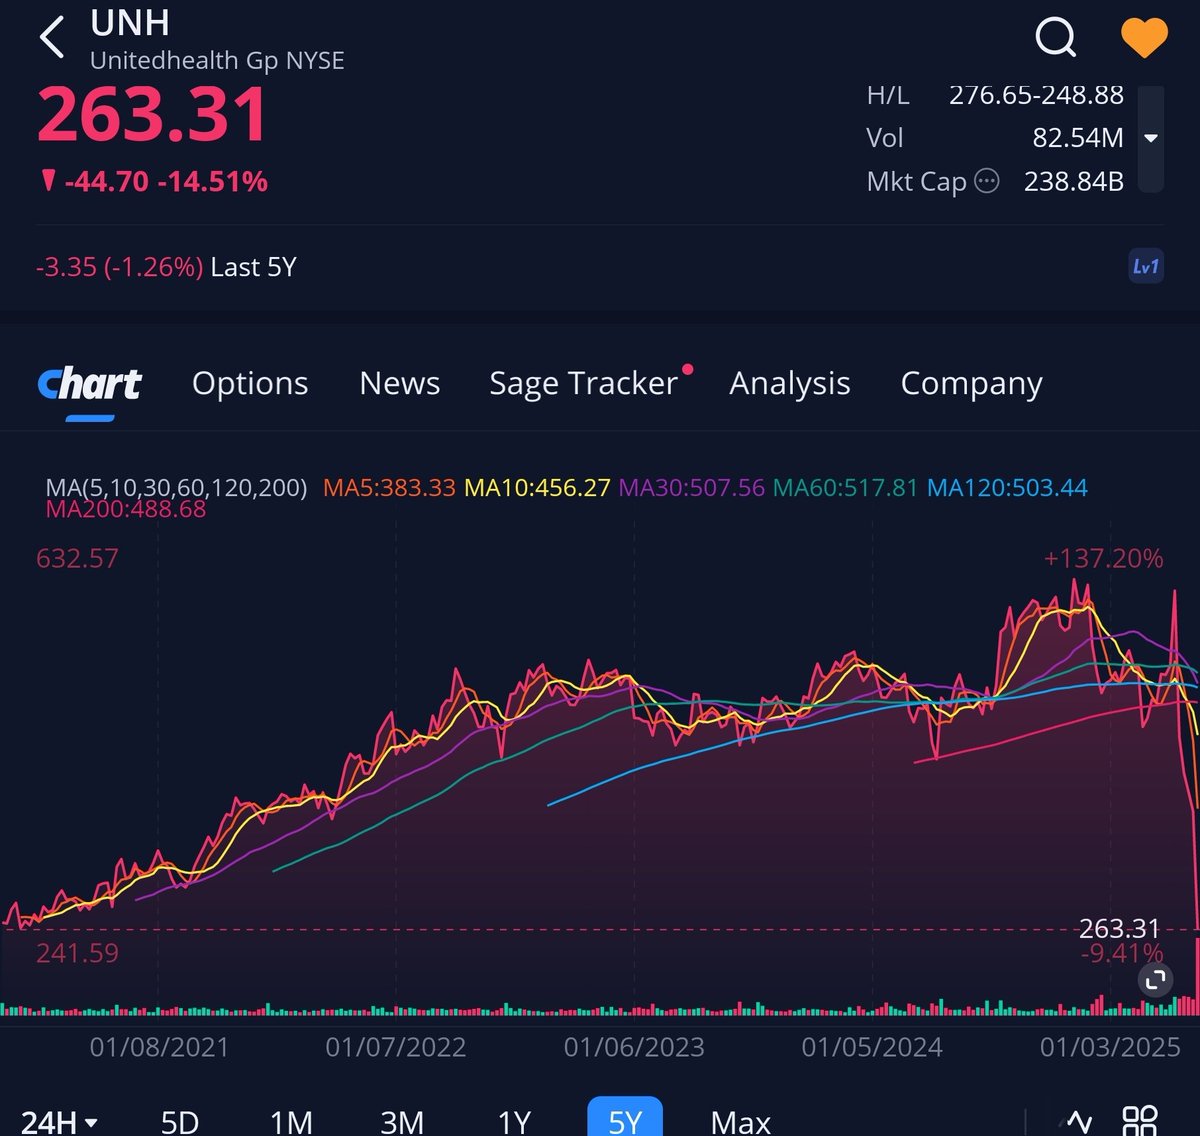Select the 5D time range
The image size is (1200, 1136).
[x=180, y=1121]
